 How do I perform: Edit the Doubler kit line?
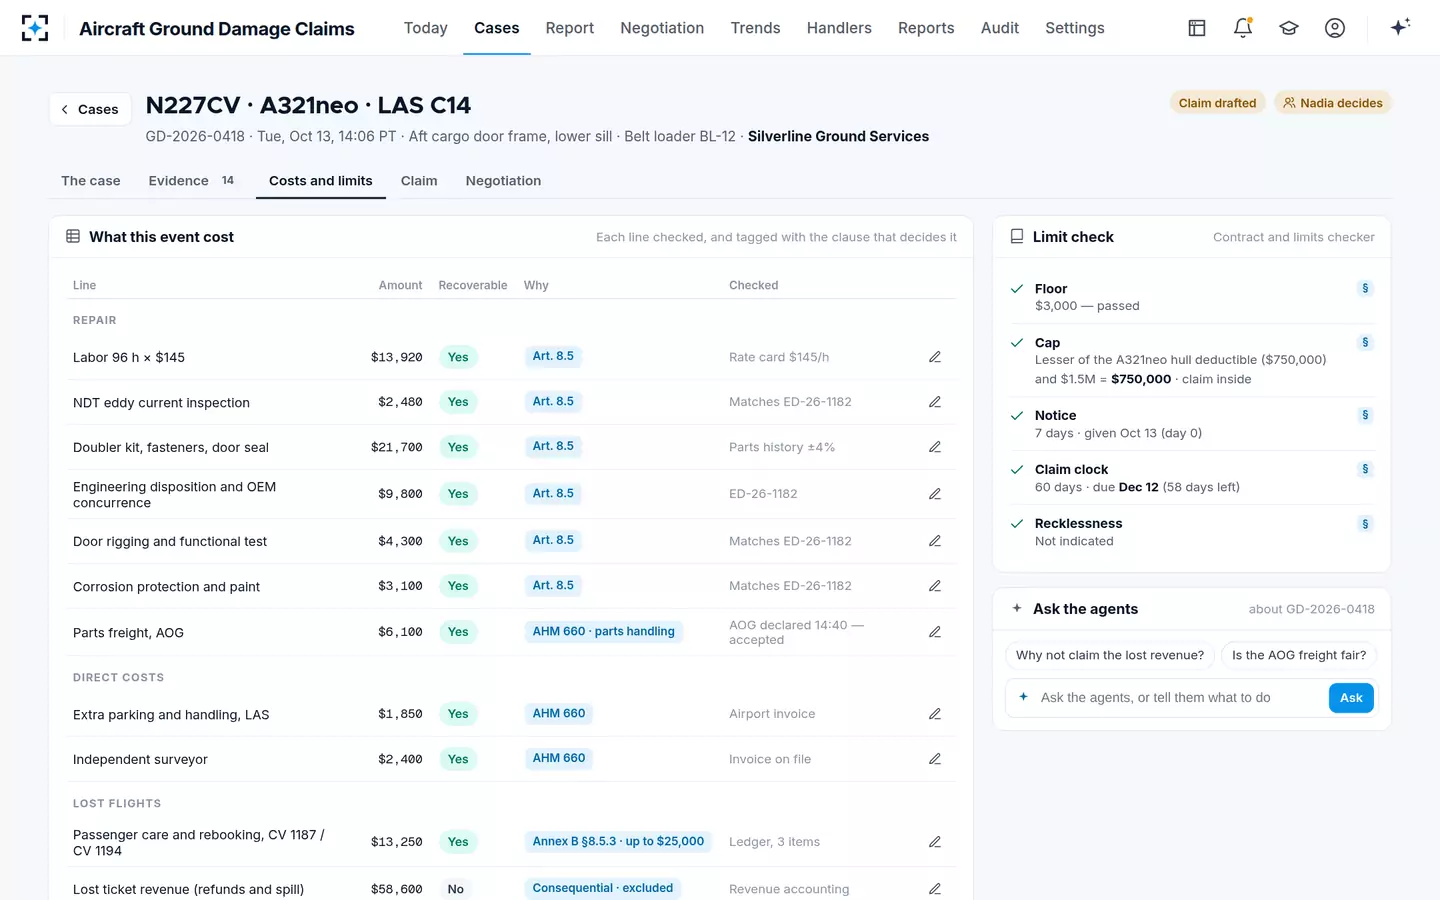point(935,447)
